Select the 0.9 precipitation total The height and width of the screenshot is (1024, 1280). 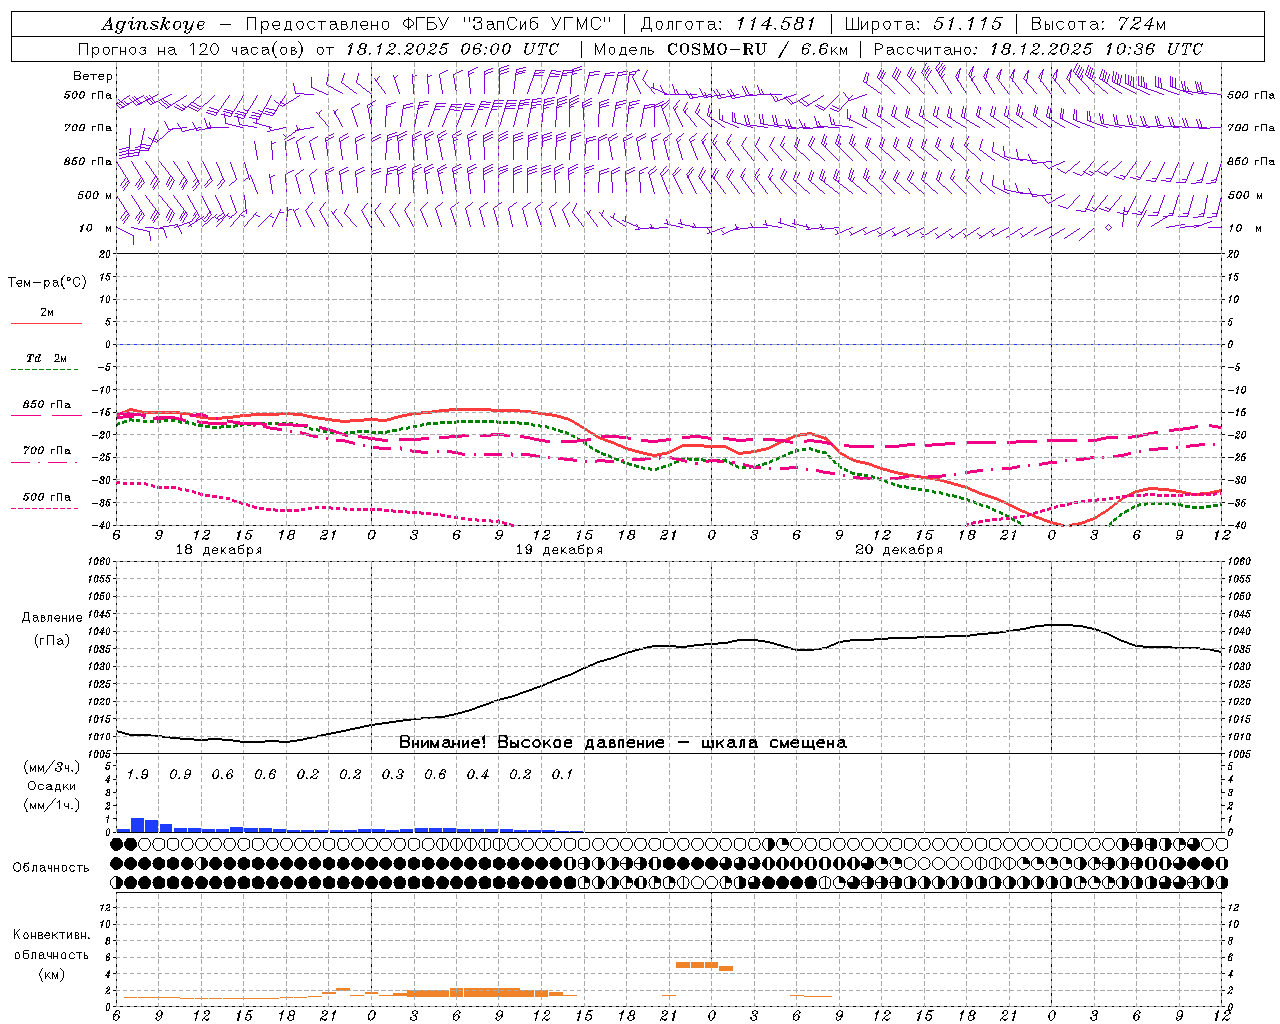pyautogui.click(x=180, y=774)
